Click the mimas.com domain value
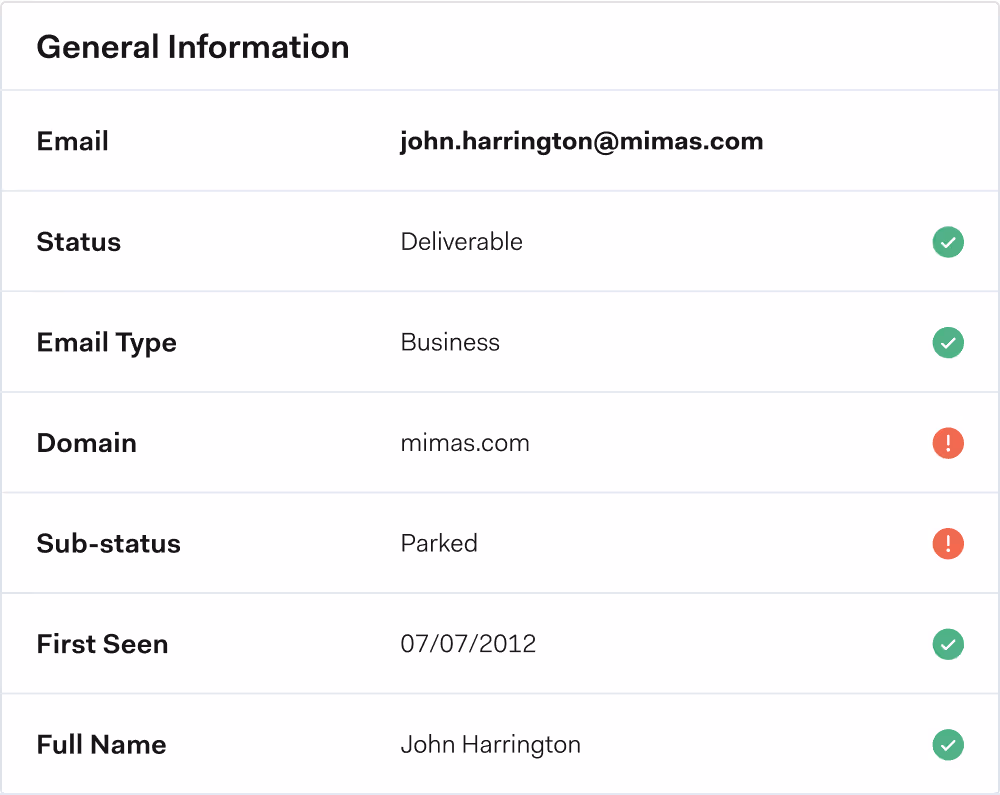1000x795 pixels. 465,443
